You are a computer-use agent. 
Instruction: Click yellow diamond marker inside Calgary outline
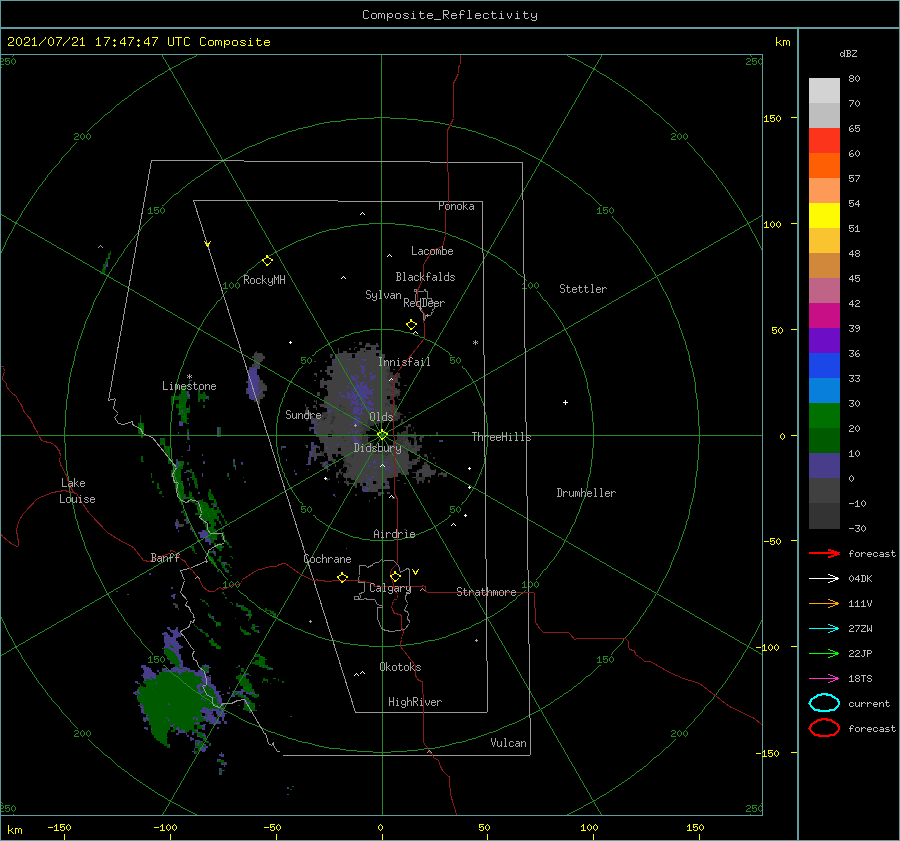(395, 576)
